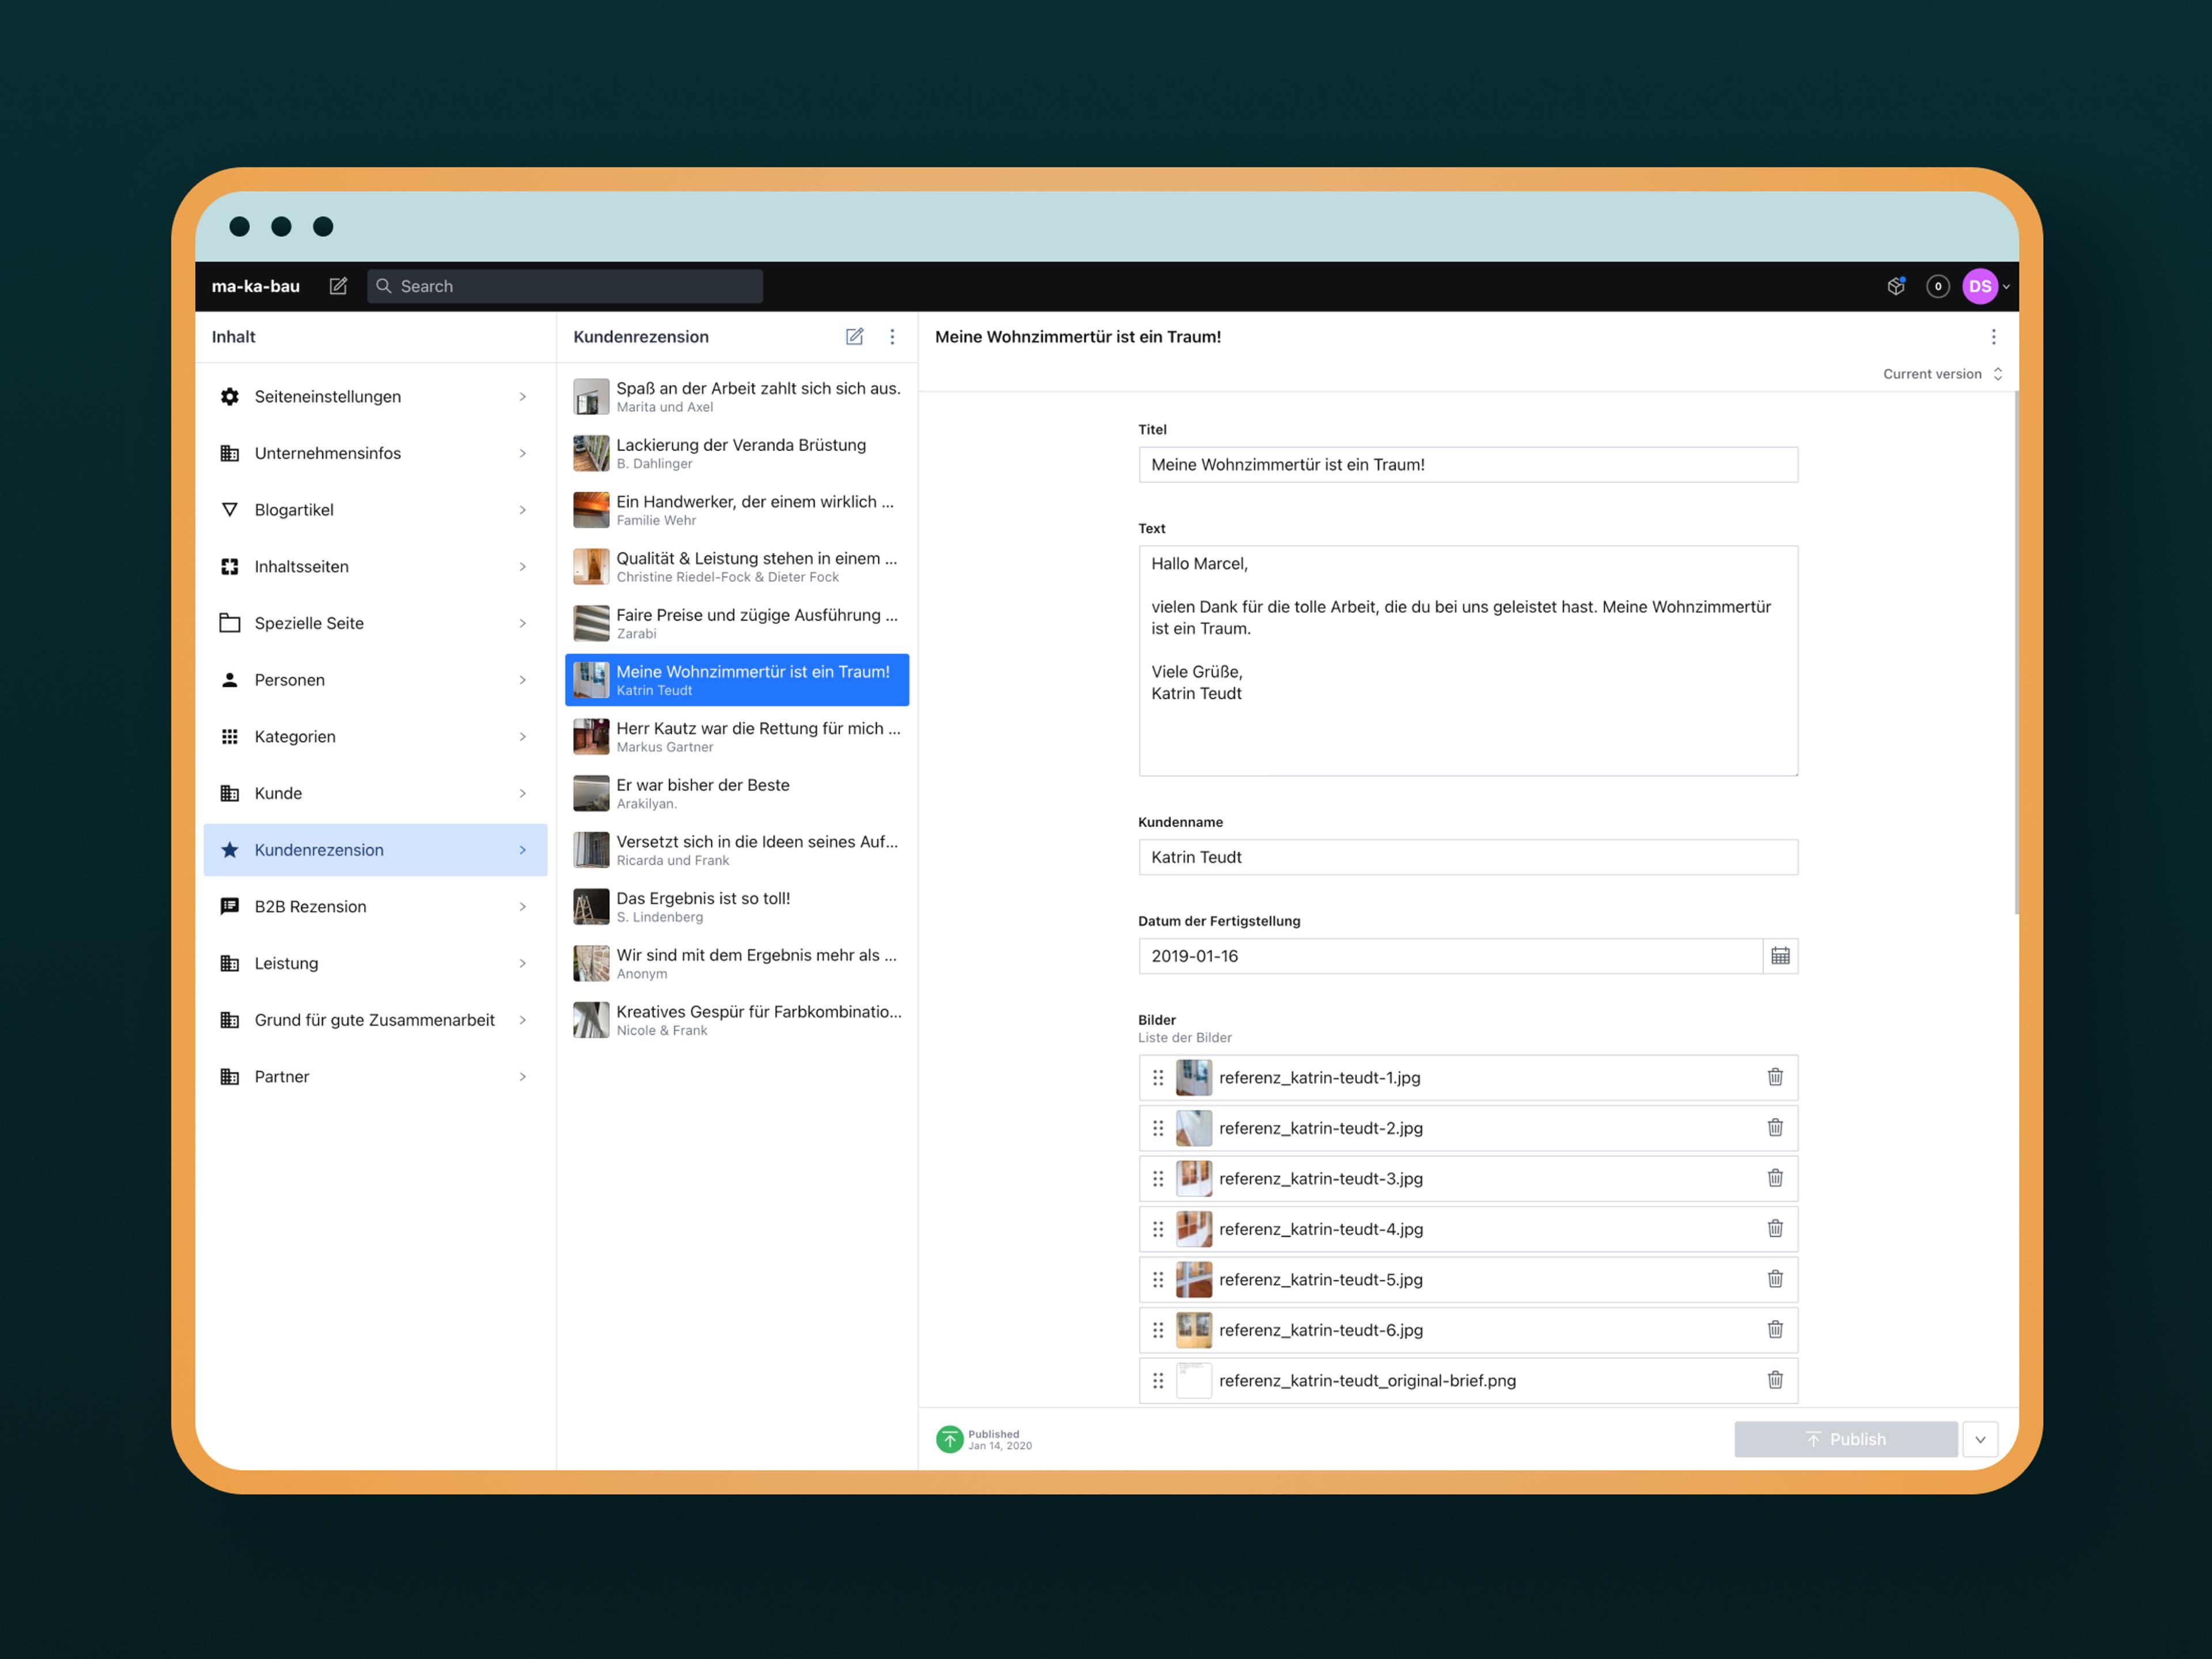Viewport: 2212px width, 1659px height.
Task: Delete referenz_katrin-teudt-1.jpg with trash icon
Action: (x=1774, y=1077)
